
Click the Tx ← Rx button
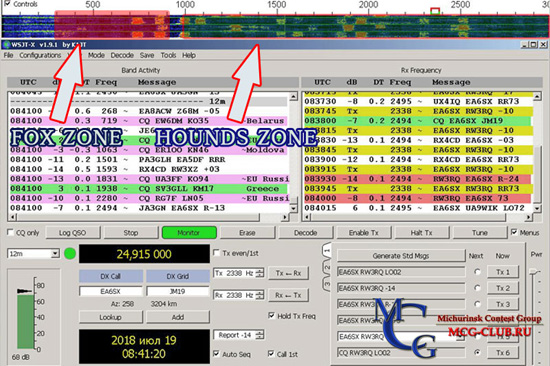point(288,273)
